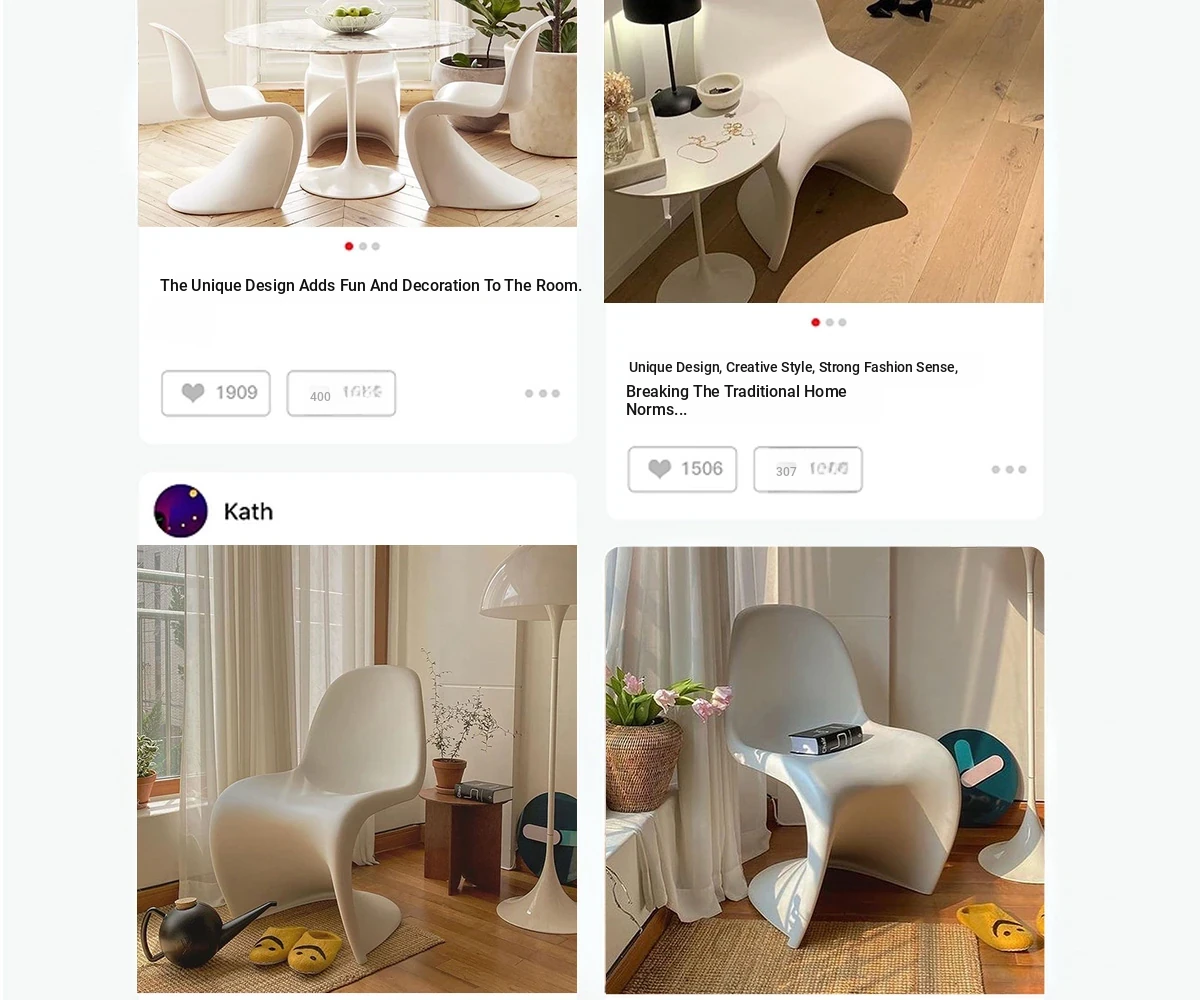Open the caption 'The Unique Design Adds Fun'
Viewport: 1200px width, 1000px height.
[x=371, y=286]
